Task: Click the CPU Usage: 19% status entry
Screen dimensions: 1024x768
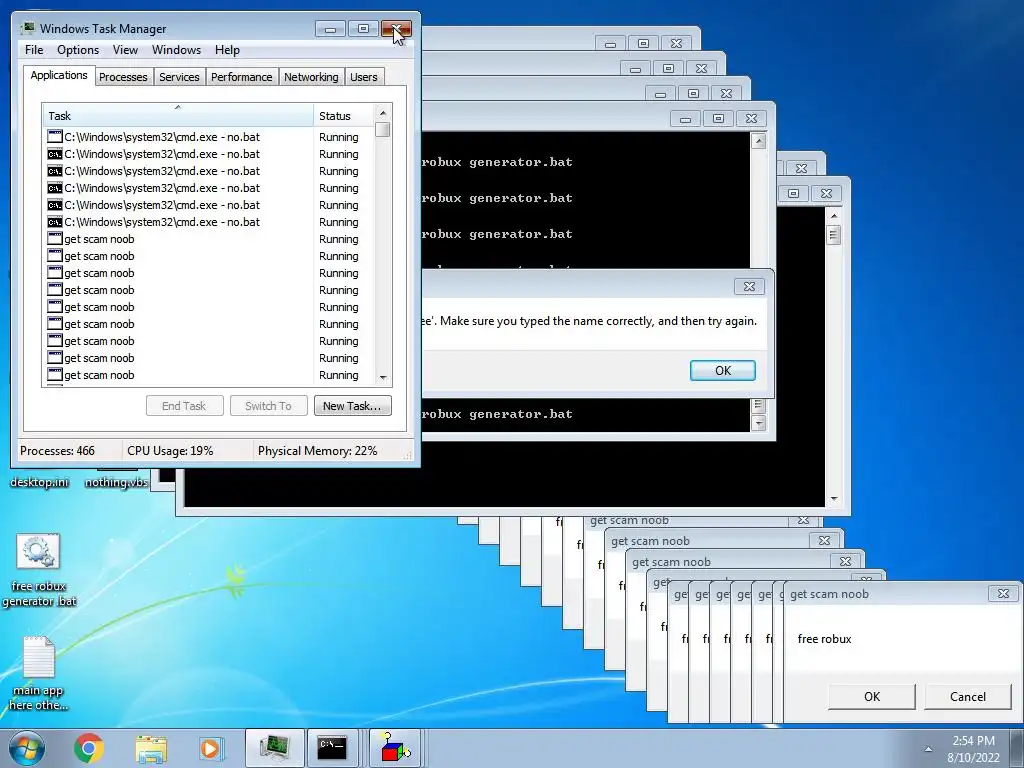Action: 170,451
